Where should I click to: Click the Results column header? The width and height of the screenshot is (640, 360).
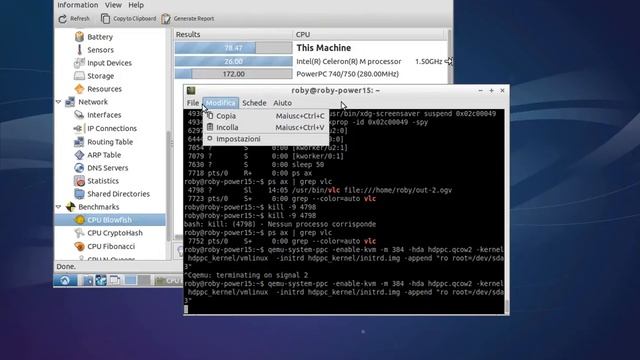233,35
